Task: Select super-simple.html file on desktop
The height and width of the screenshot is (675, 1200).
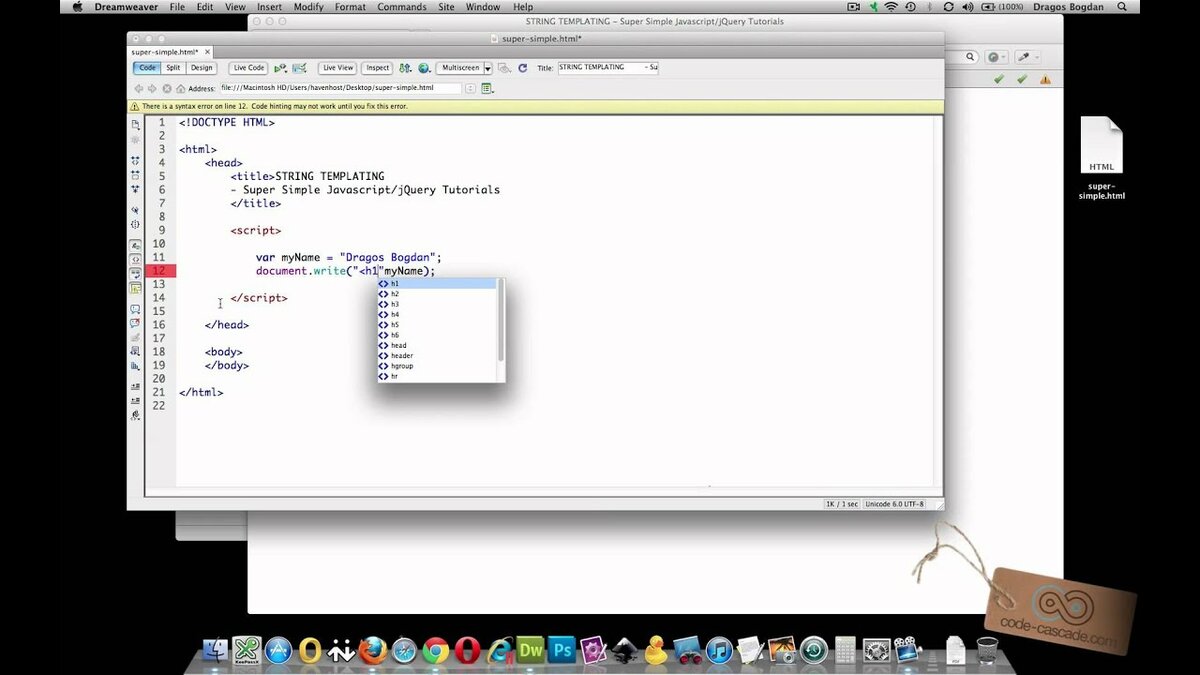Action: pos(1101,158)
